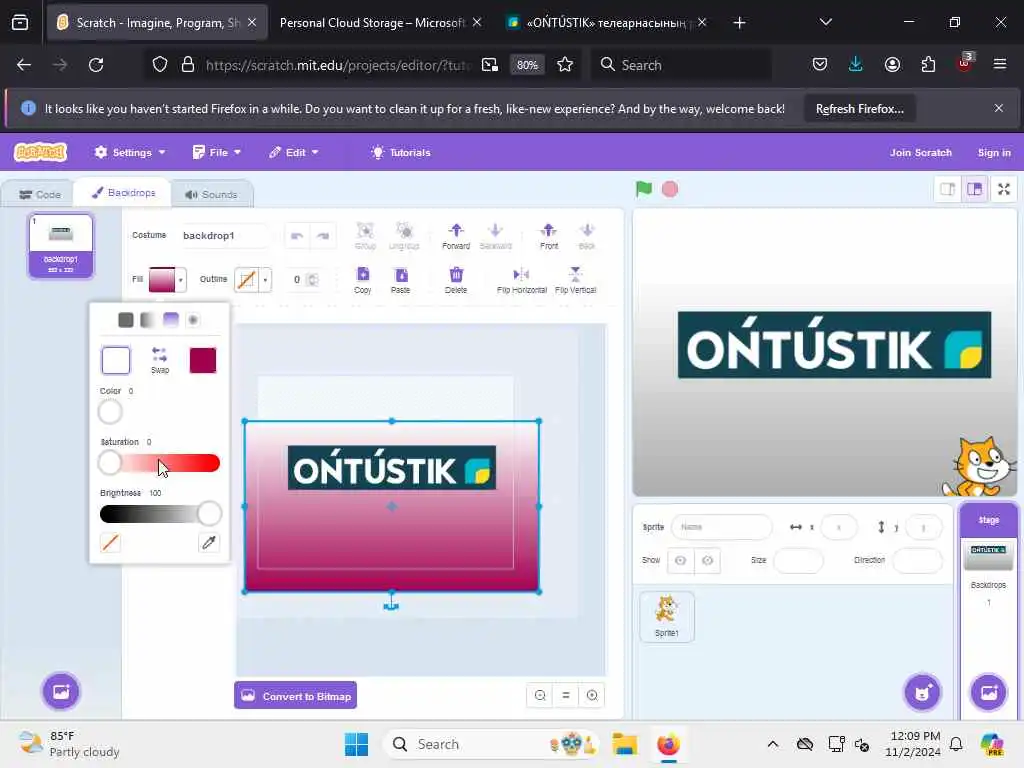Click Refresh Firefox button
The width and height of the screenshot is (1024, 768).
pos(859,109)
